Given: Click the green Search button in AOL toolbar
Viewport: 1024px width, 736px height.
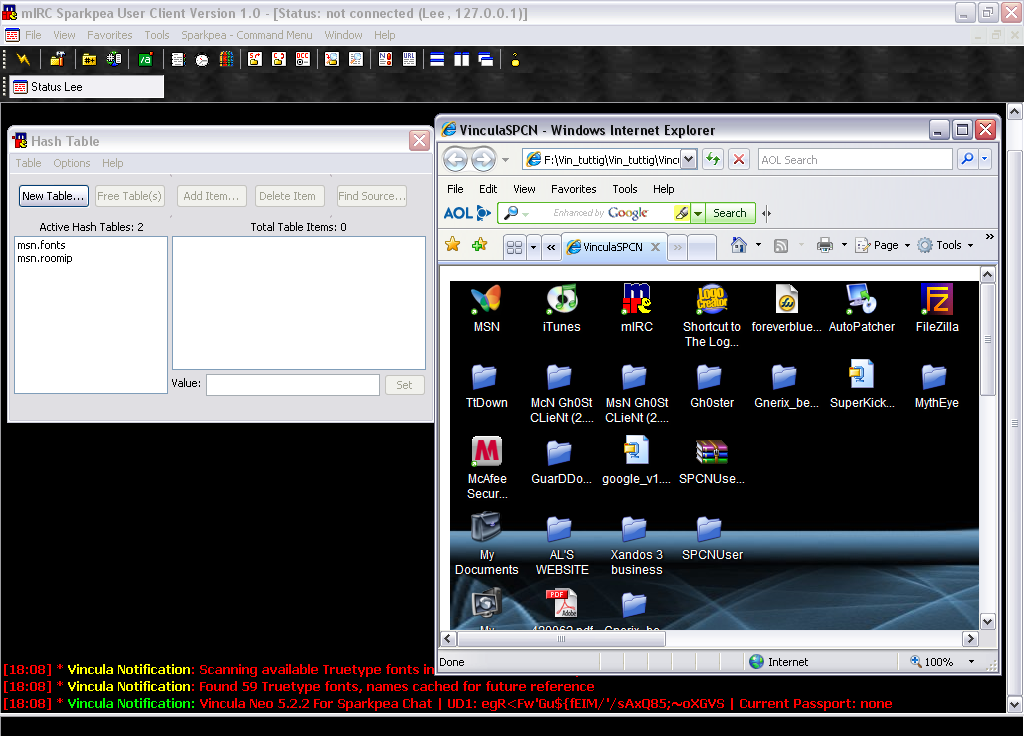Looking at the screenshot, I should [729, 213].
